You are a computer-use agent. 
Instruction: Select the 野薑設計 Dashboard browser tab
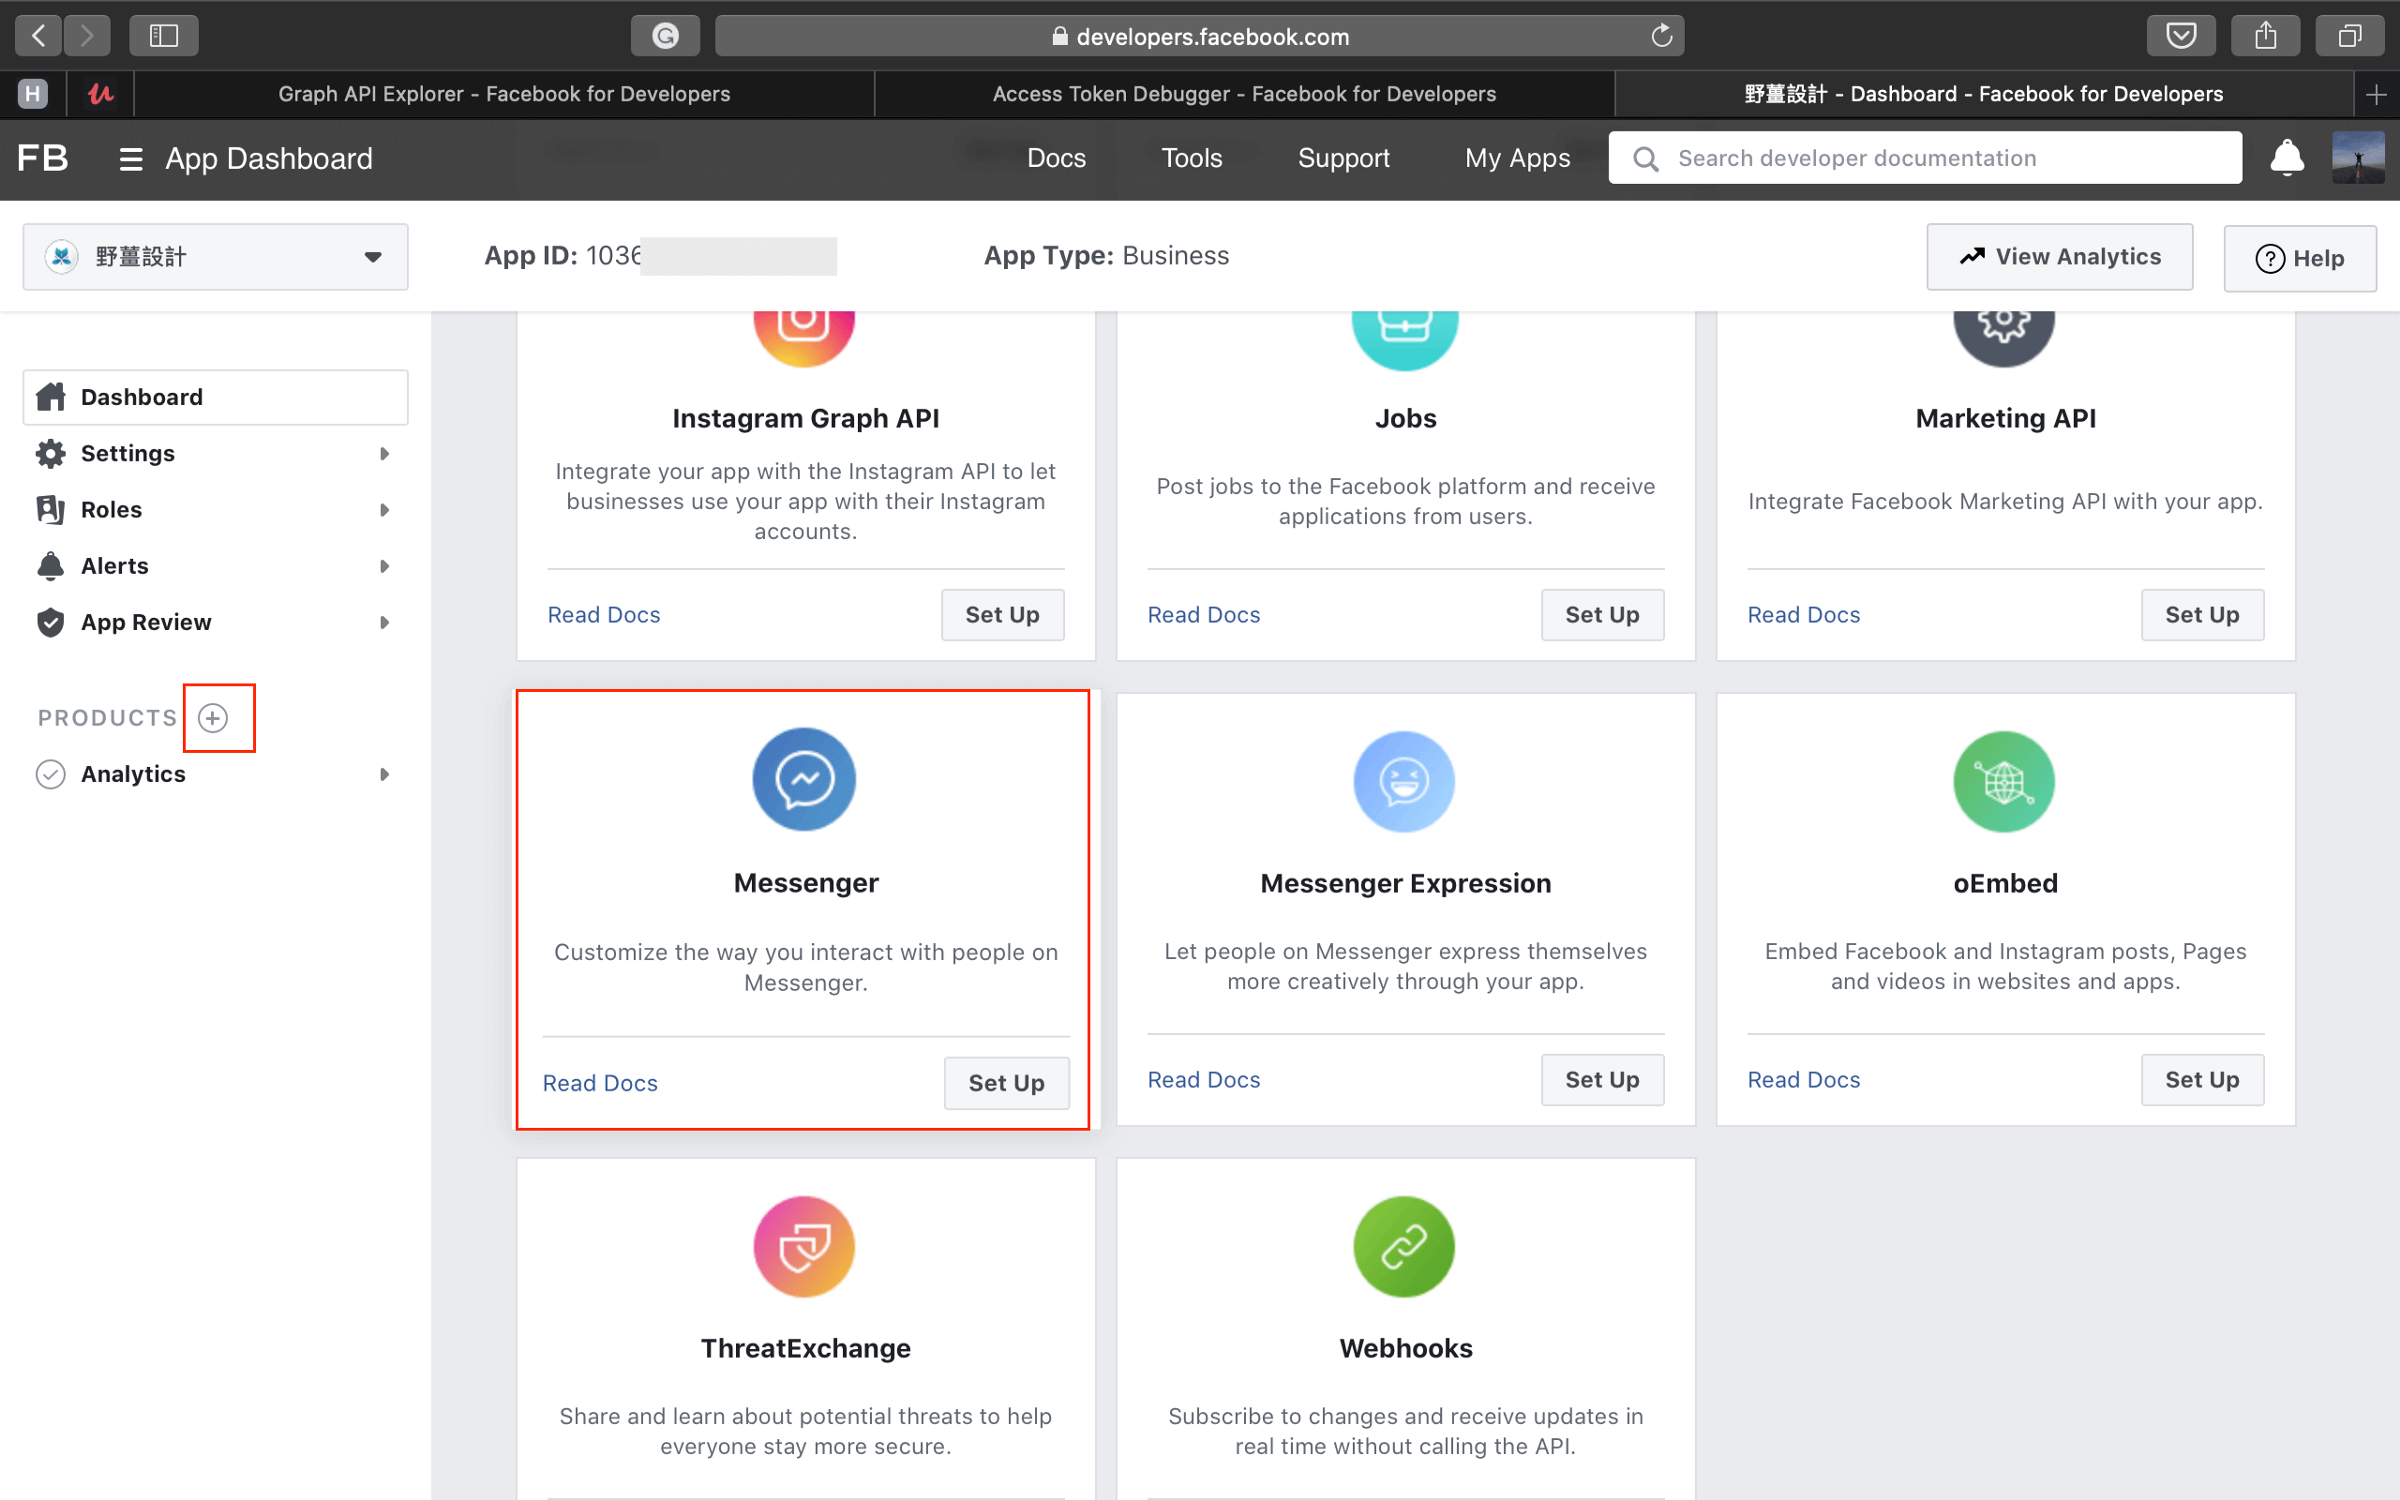(1984, 94)
